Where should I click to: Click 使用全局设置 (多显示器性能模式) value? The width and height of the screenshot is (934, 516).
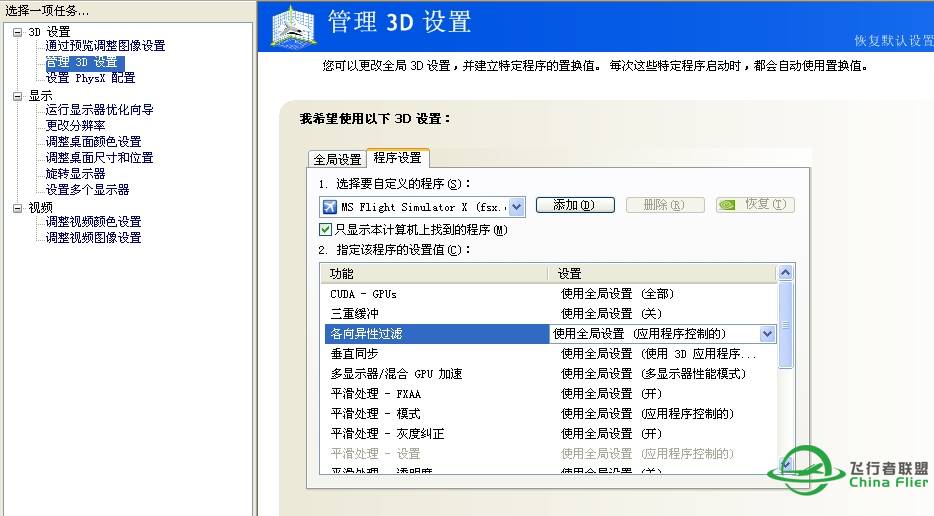click(x=653, y=374)
